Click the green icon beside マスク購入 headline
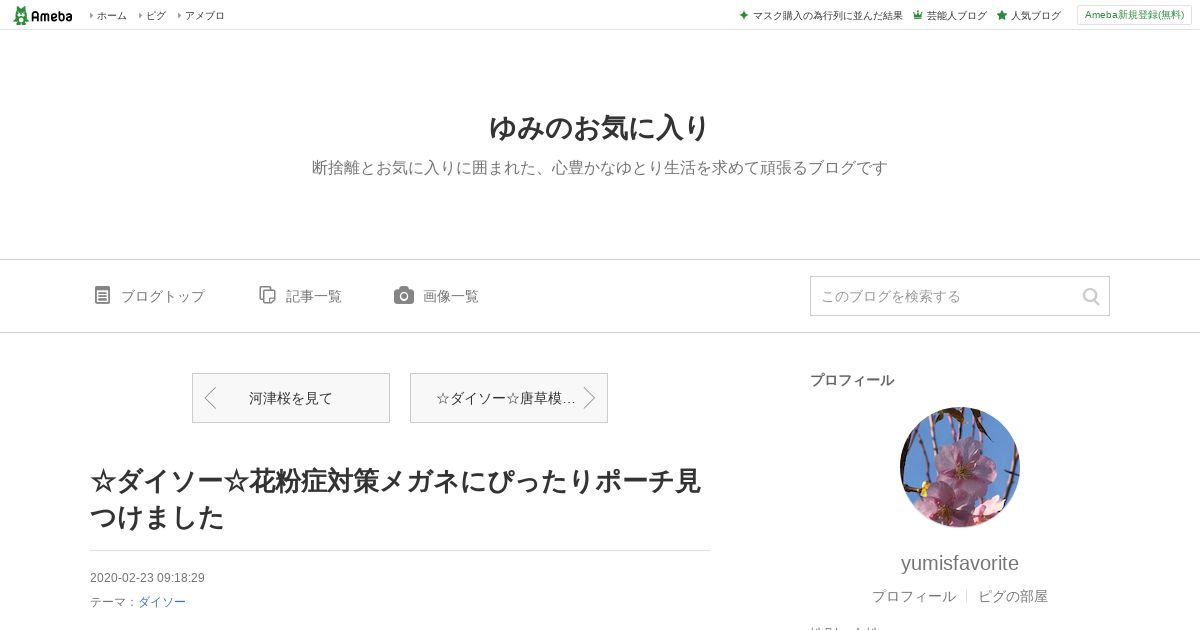The height and width of the screenshot is (630, 1200). 744,15
